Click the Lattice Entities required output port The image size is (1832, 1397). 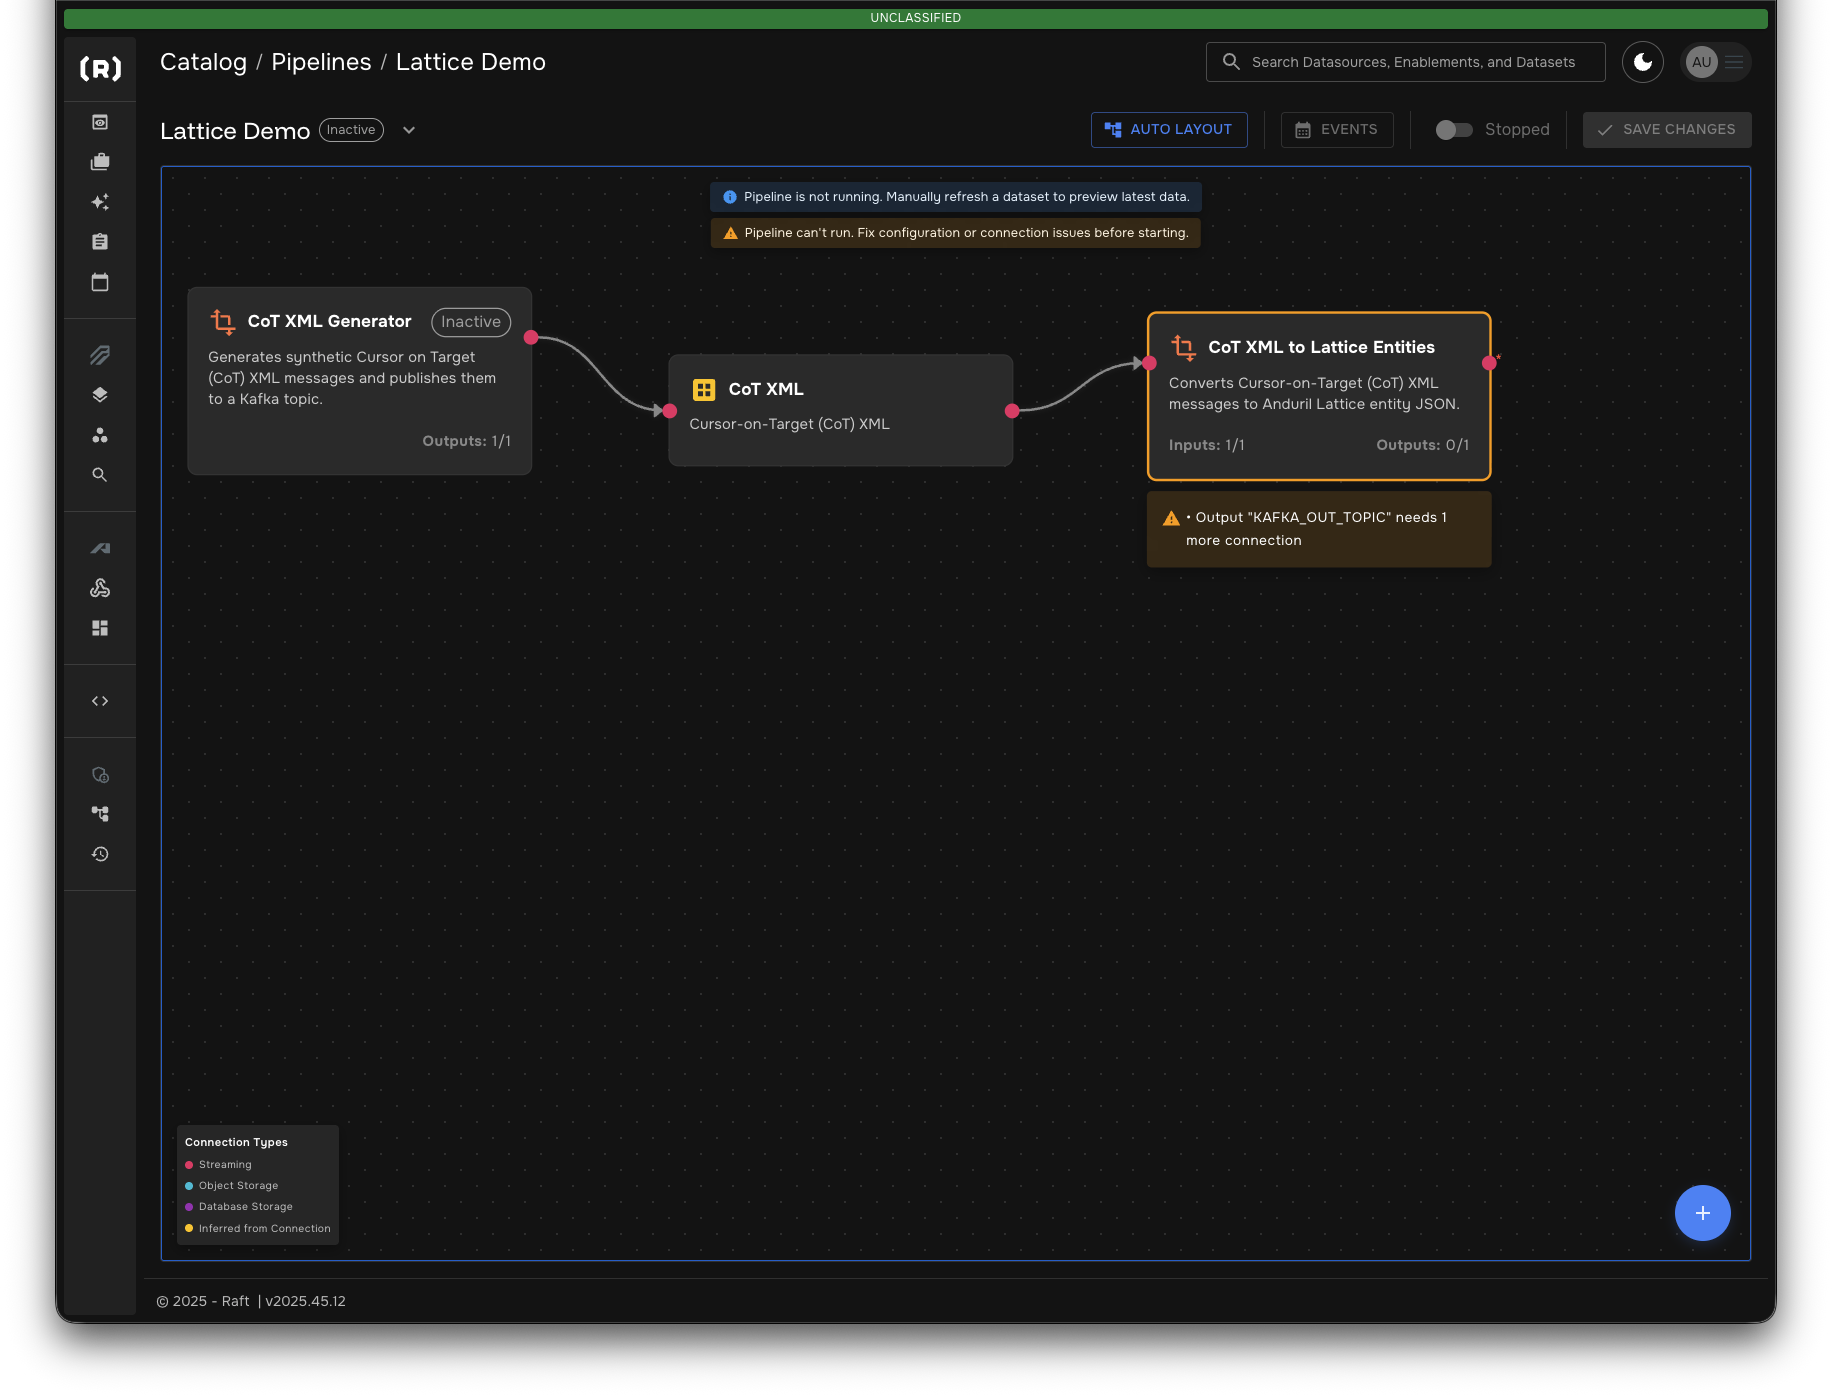(x=1489, y=363)
